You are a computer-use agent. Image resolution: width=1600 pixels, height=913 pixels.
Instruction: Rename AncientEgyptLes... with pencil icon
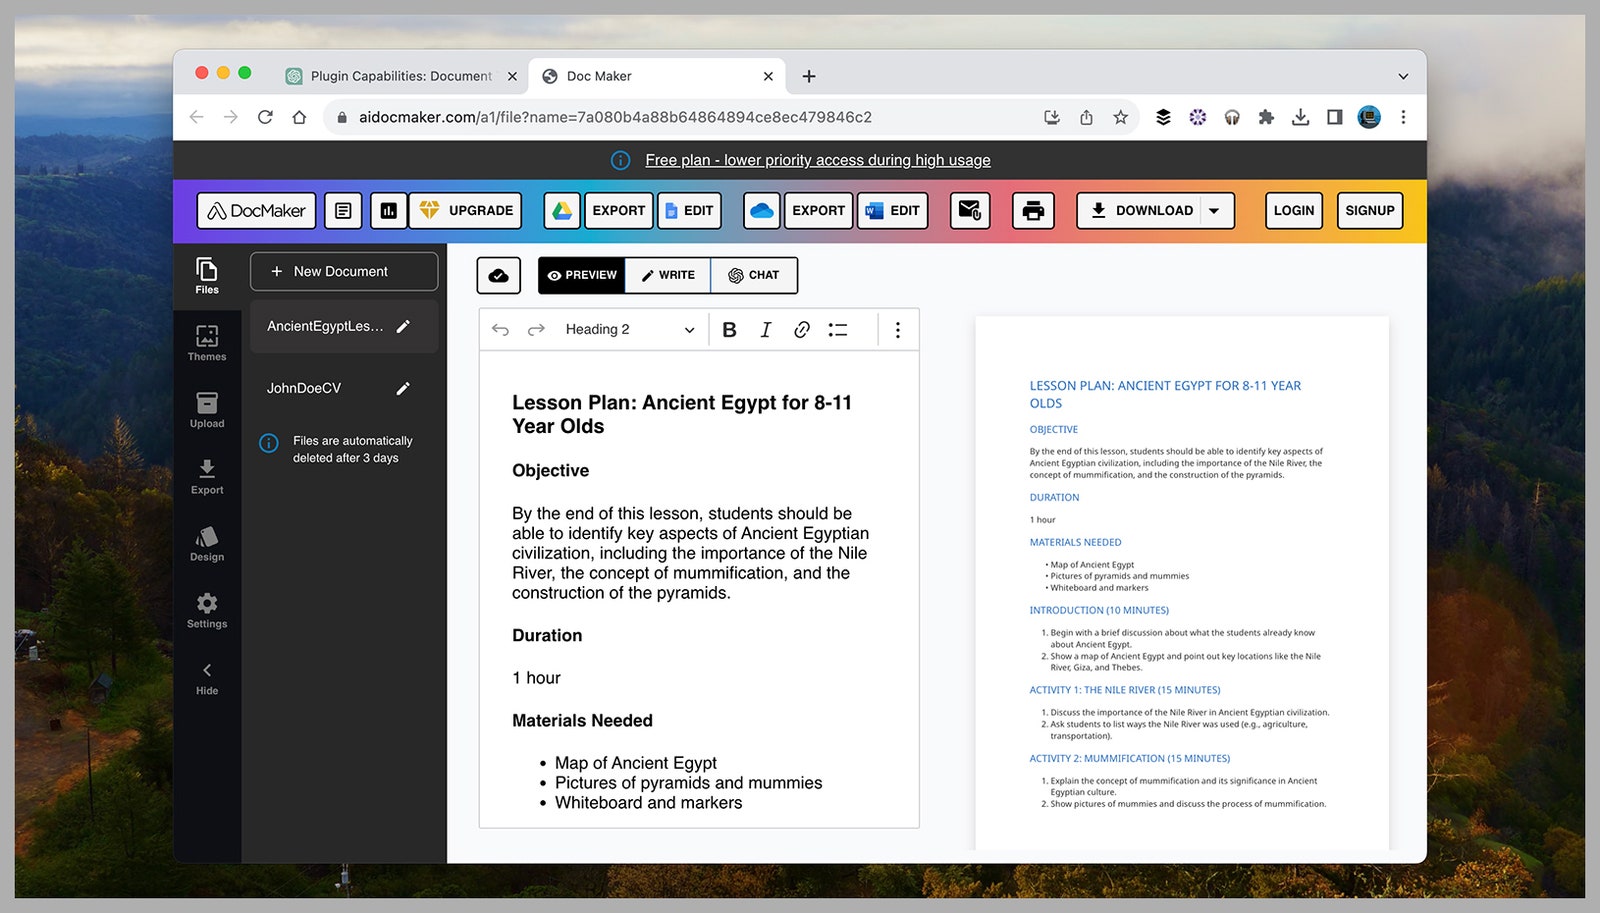coord(403,326)
